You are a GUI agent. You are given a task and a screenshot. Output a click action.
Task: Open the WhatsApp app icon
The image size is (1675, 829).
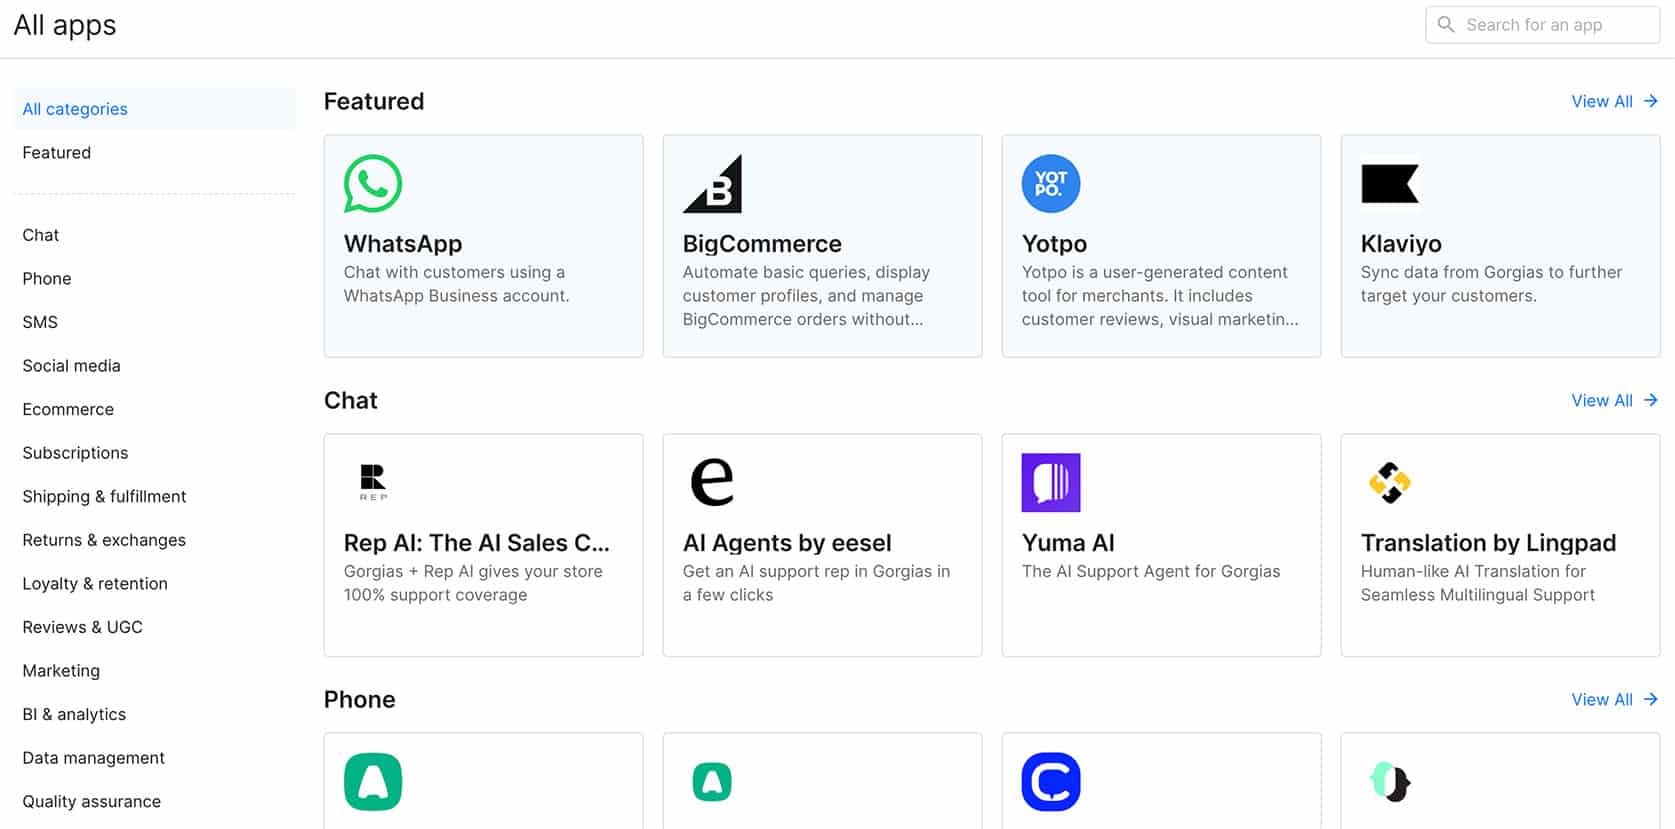coord(373,183)
